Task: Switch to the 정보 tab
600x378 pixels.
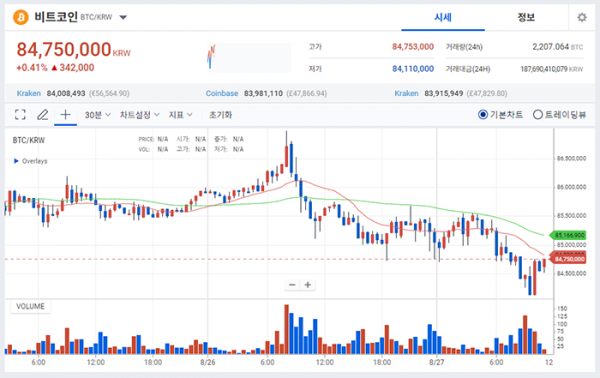Action: pos(526,17)
